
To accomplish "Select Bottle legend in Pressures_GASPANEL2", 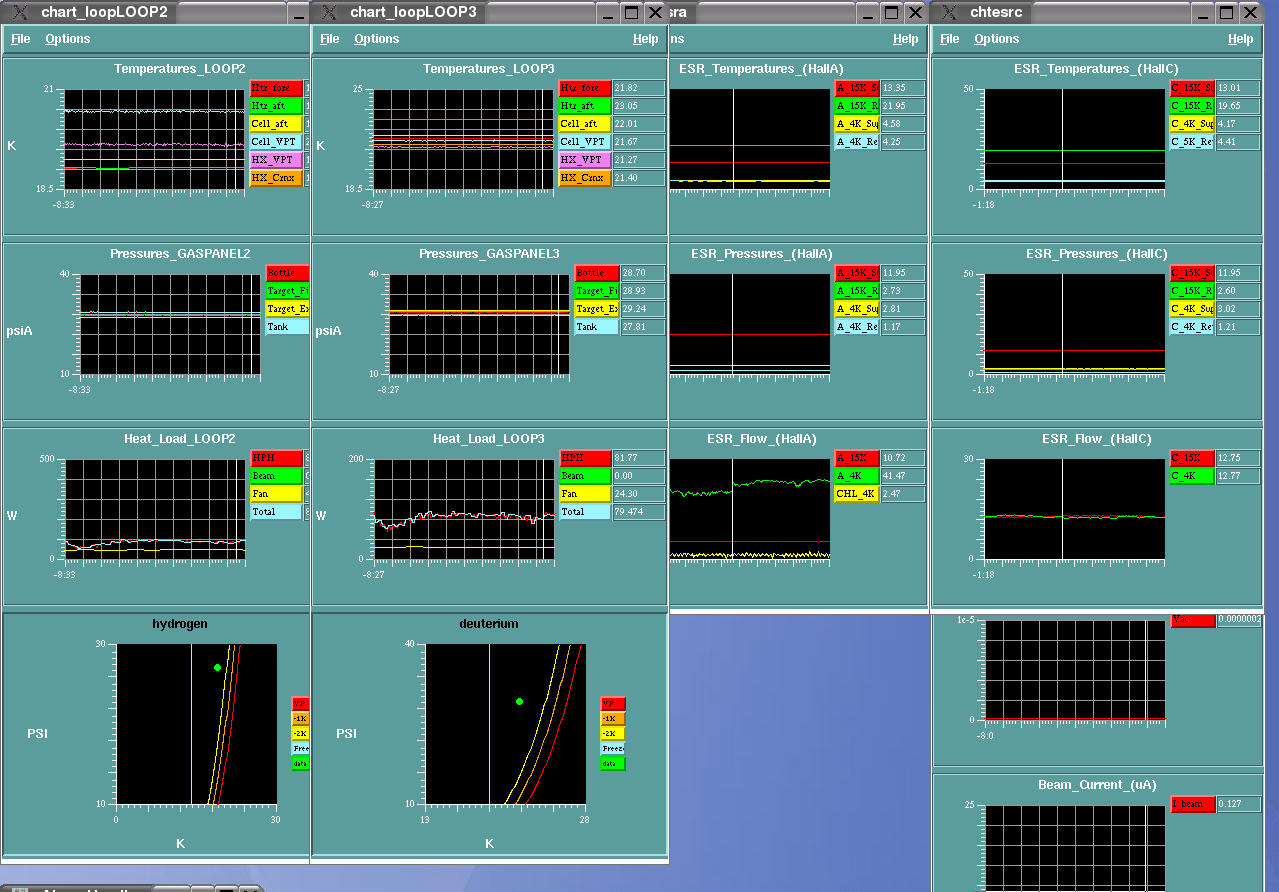I will (x=288, y=273).
